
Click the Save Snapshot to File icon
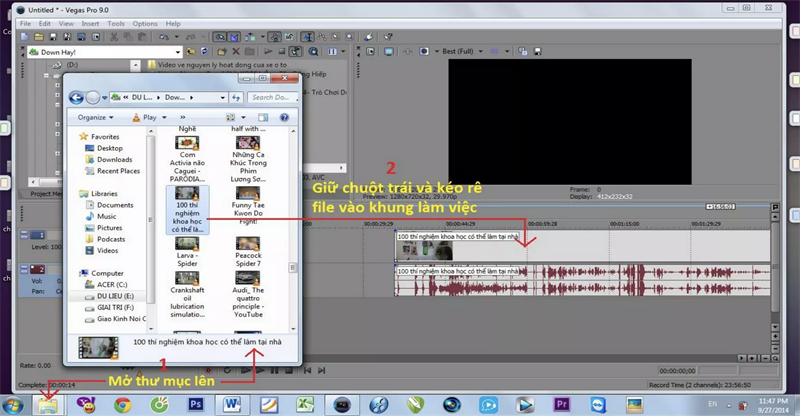pos(537,52)
